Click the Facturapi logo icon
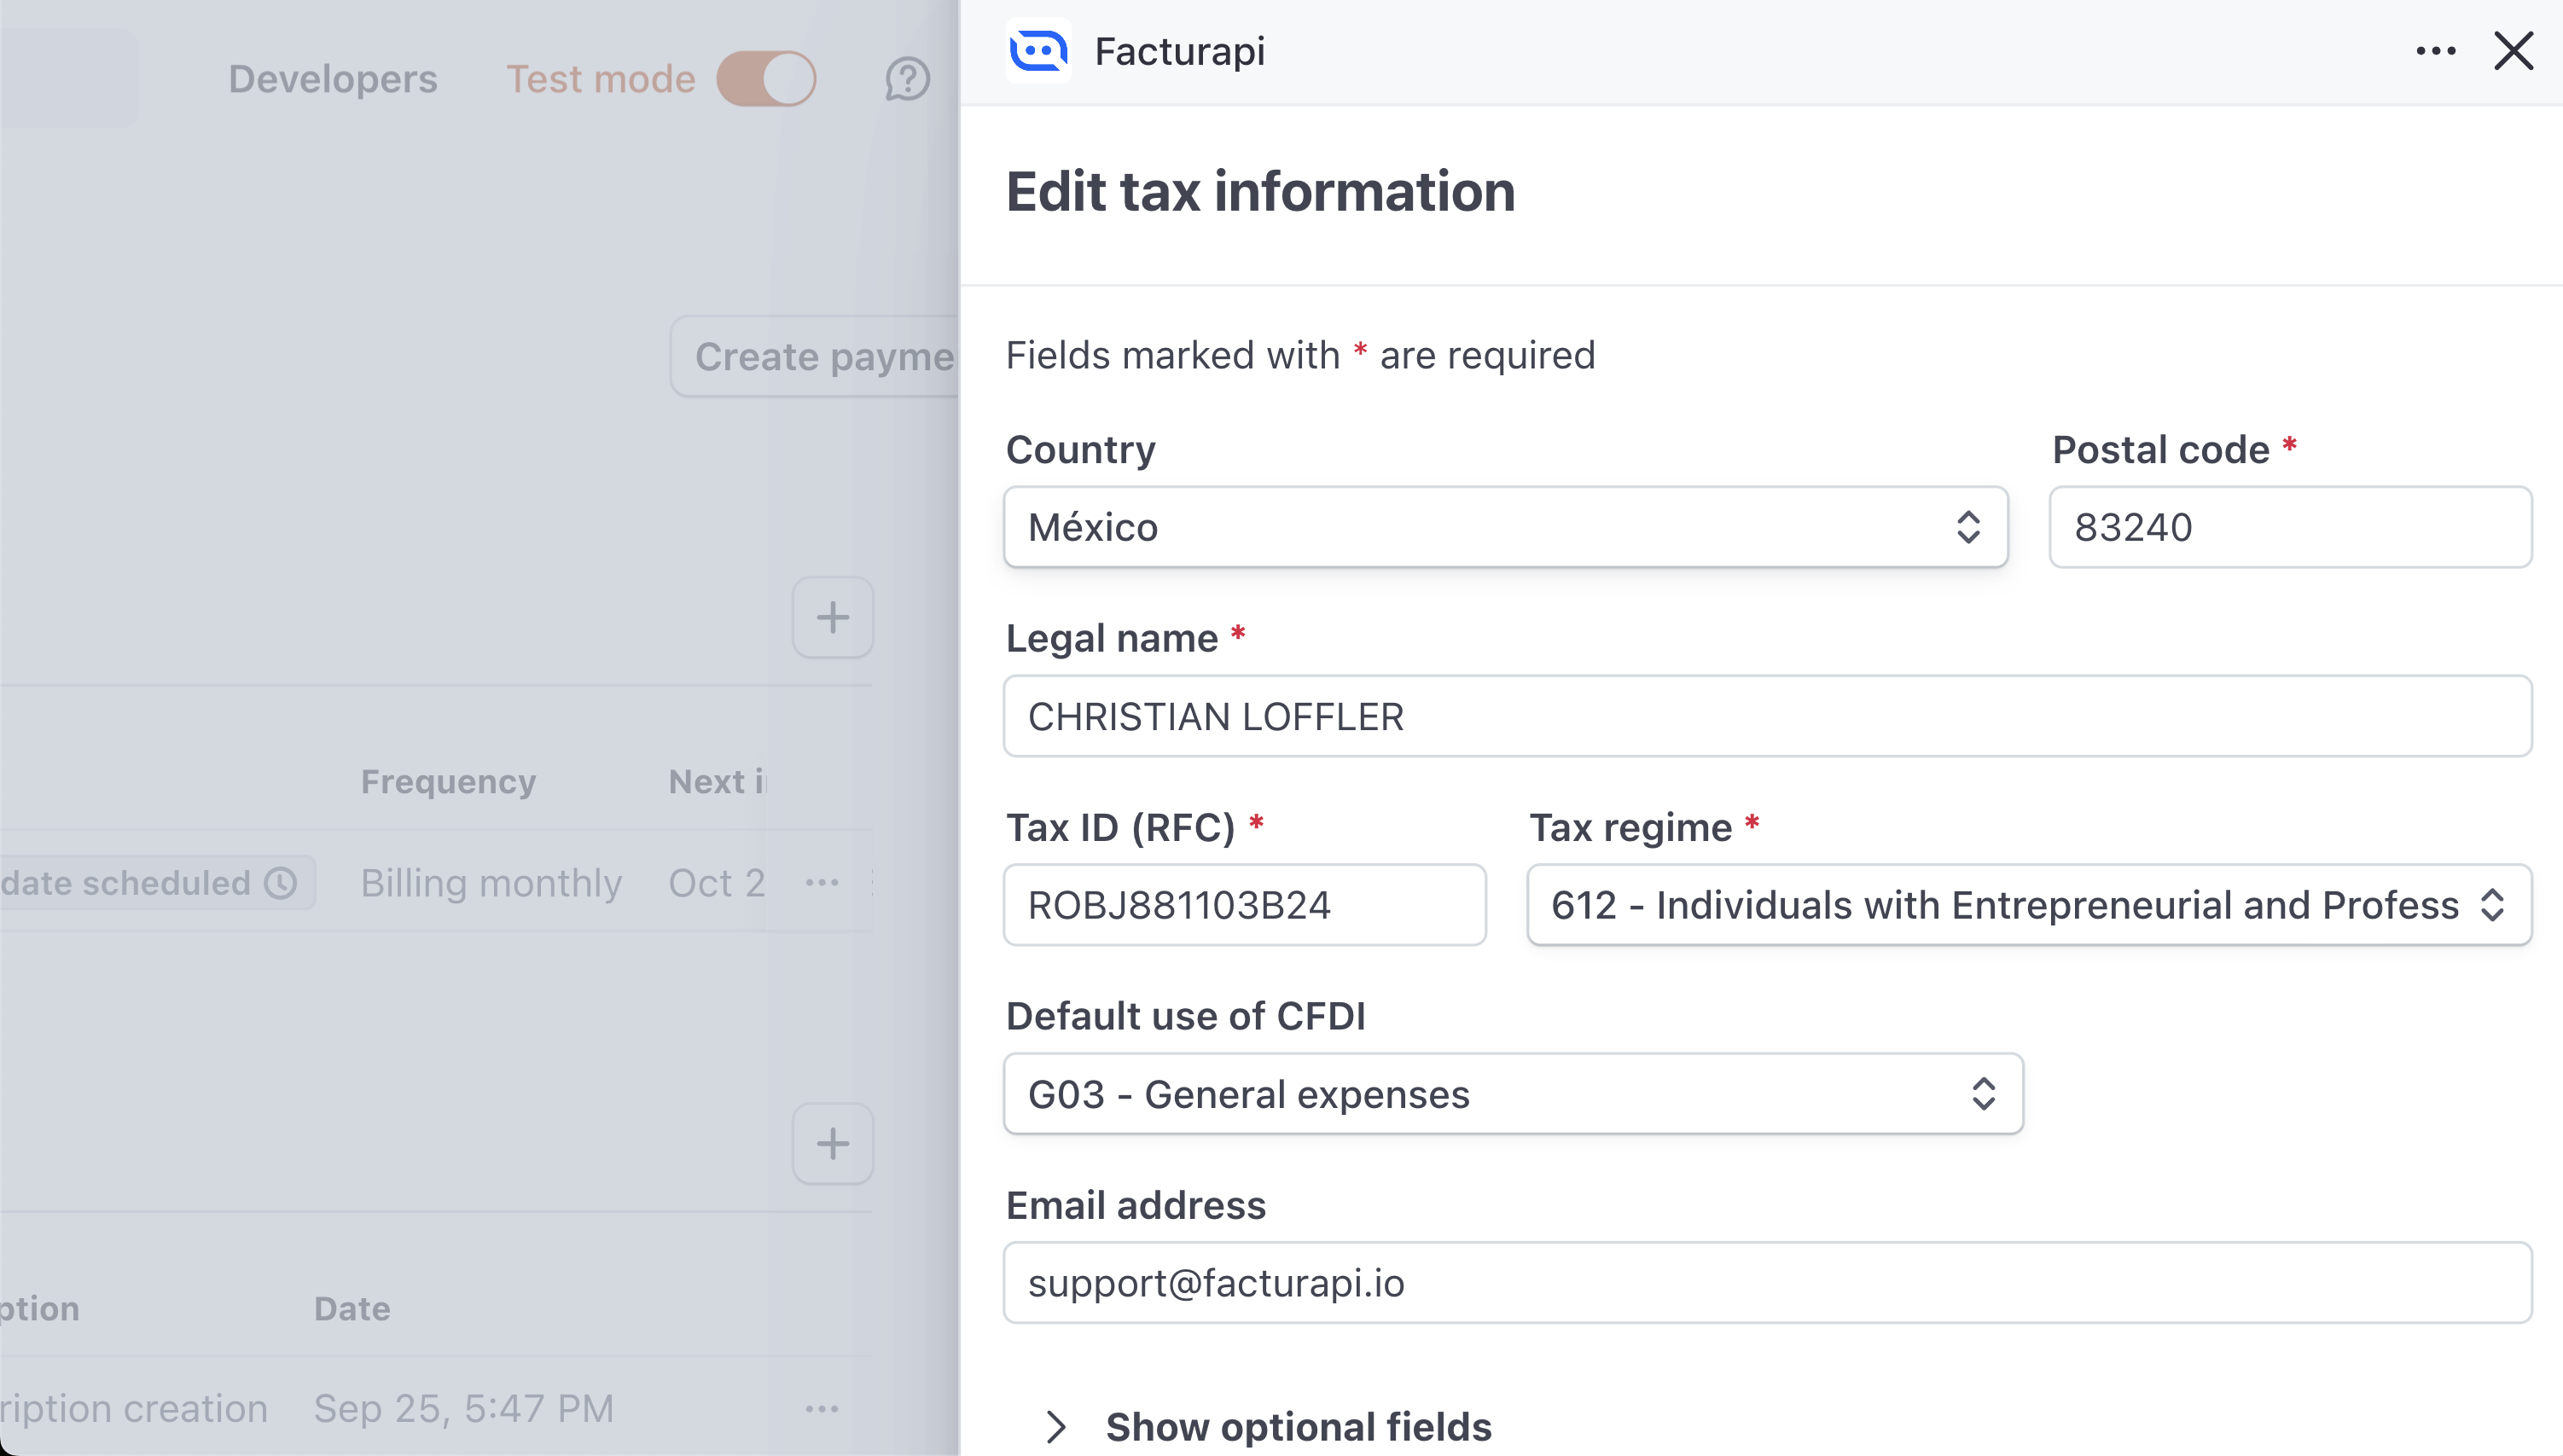The image size is (2563, 1456). pos(1037,50)
